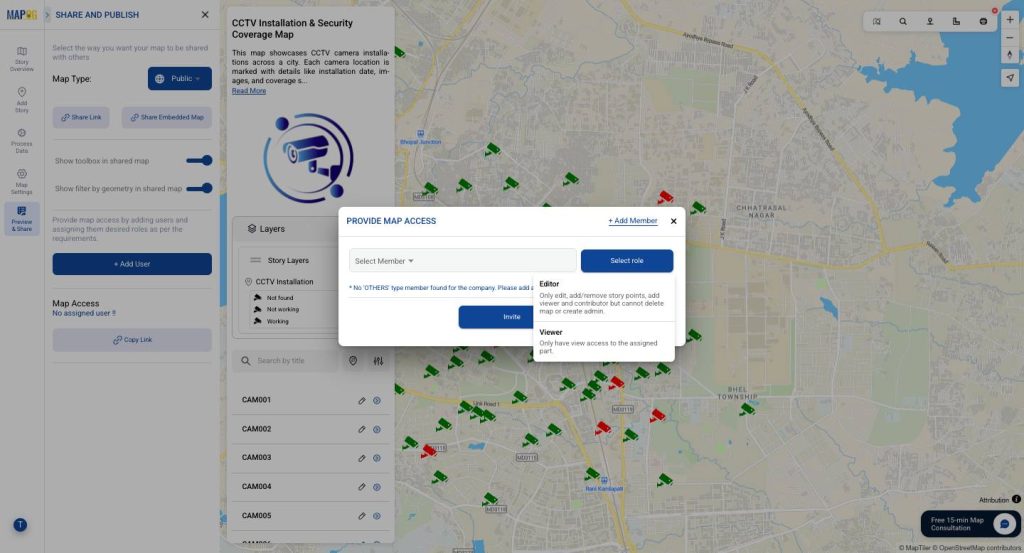Toggle Show toolbox in shared map
This screenshot has width=1024, height=553.
tap(199, 160)
